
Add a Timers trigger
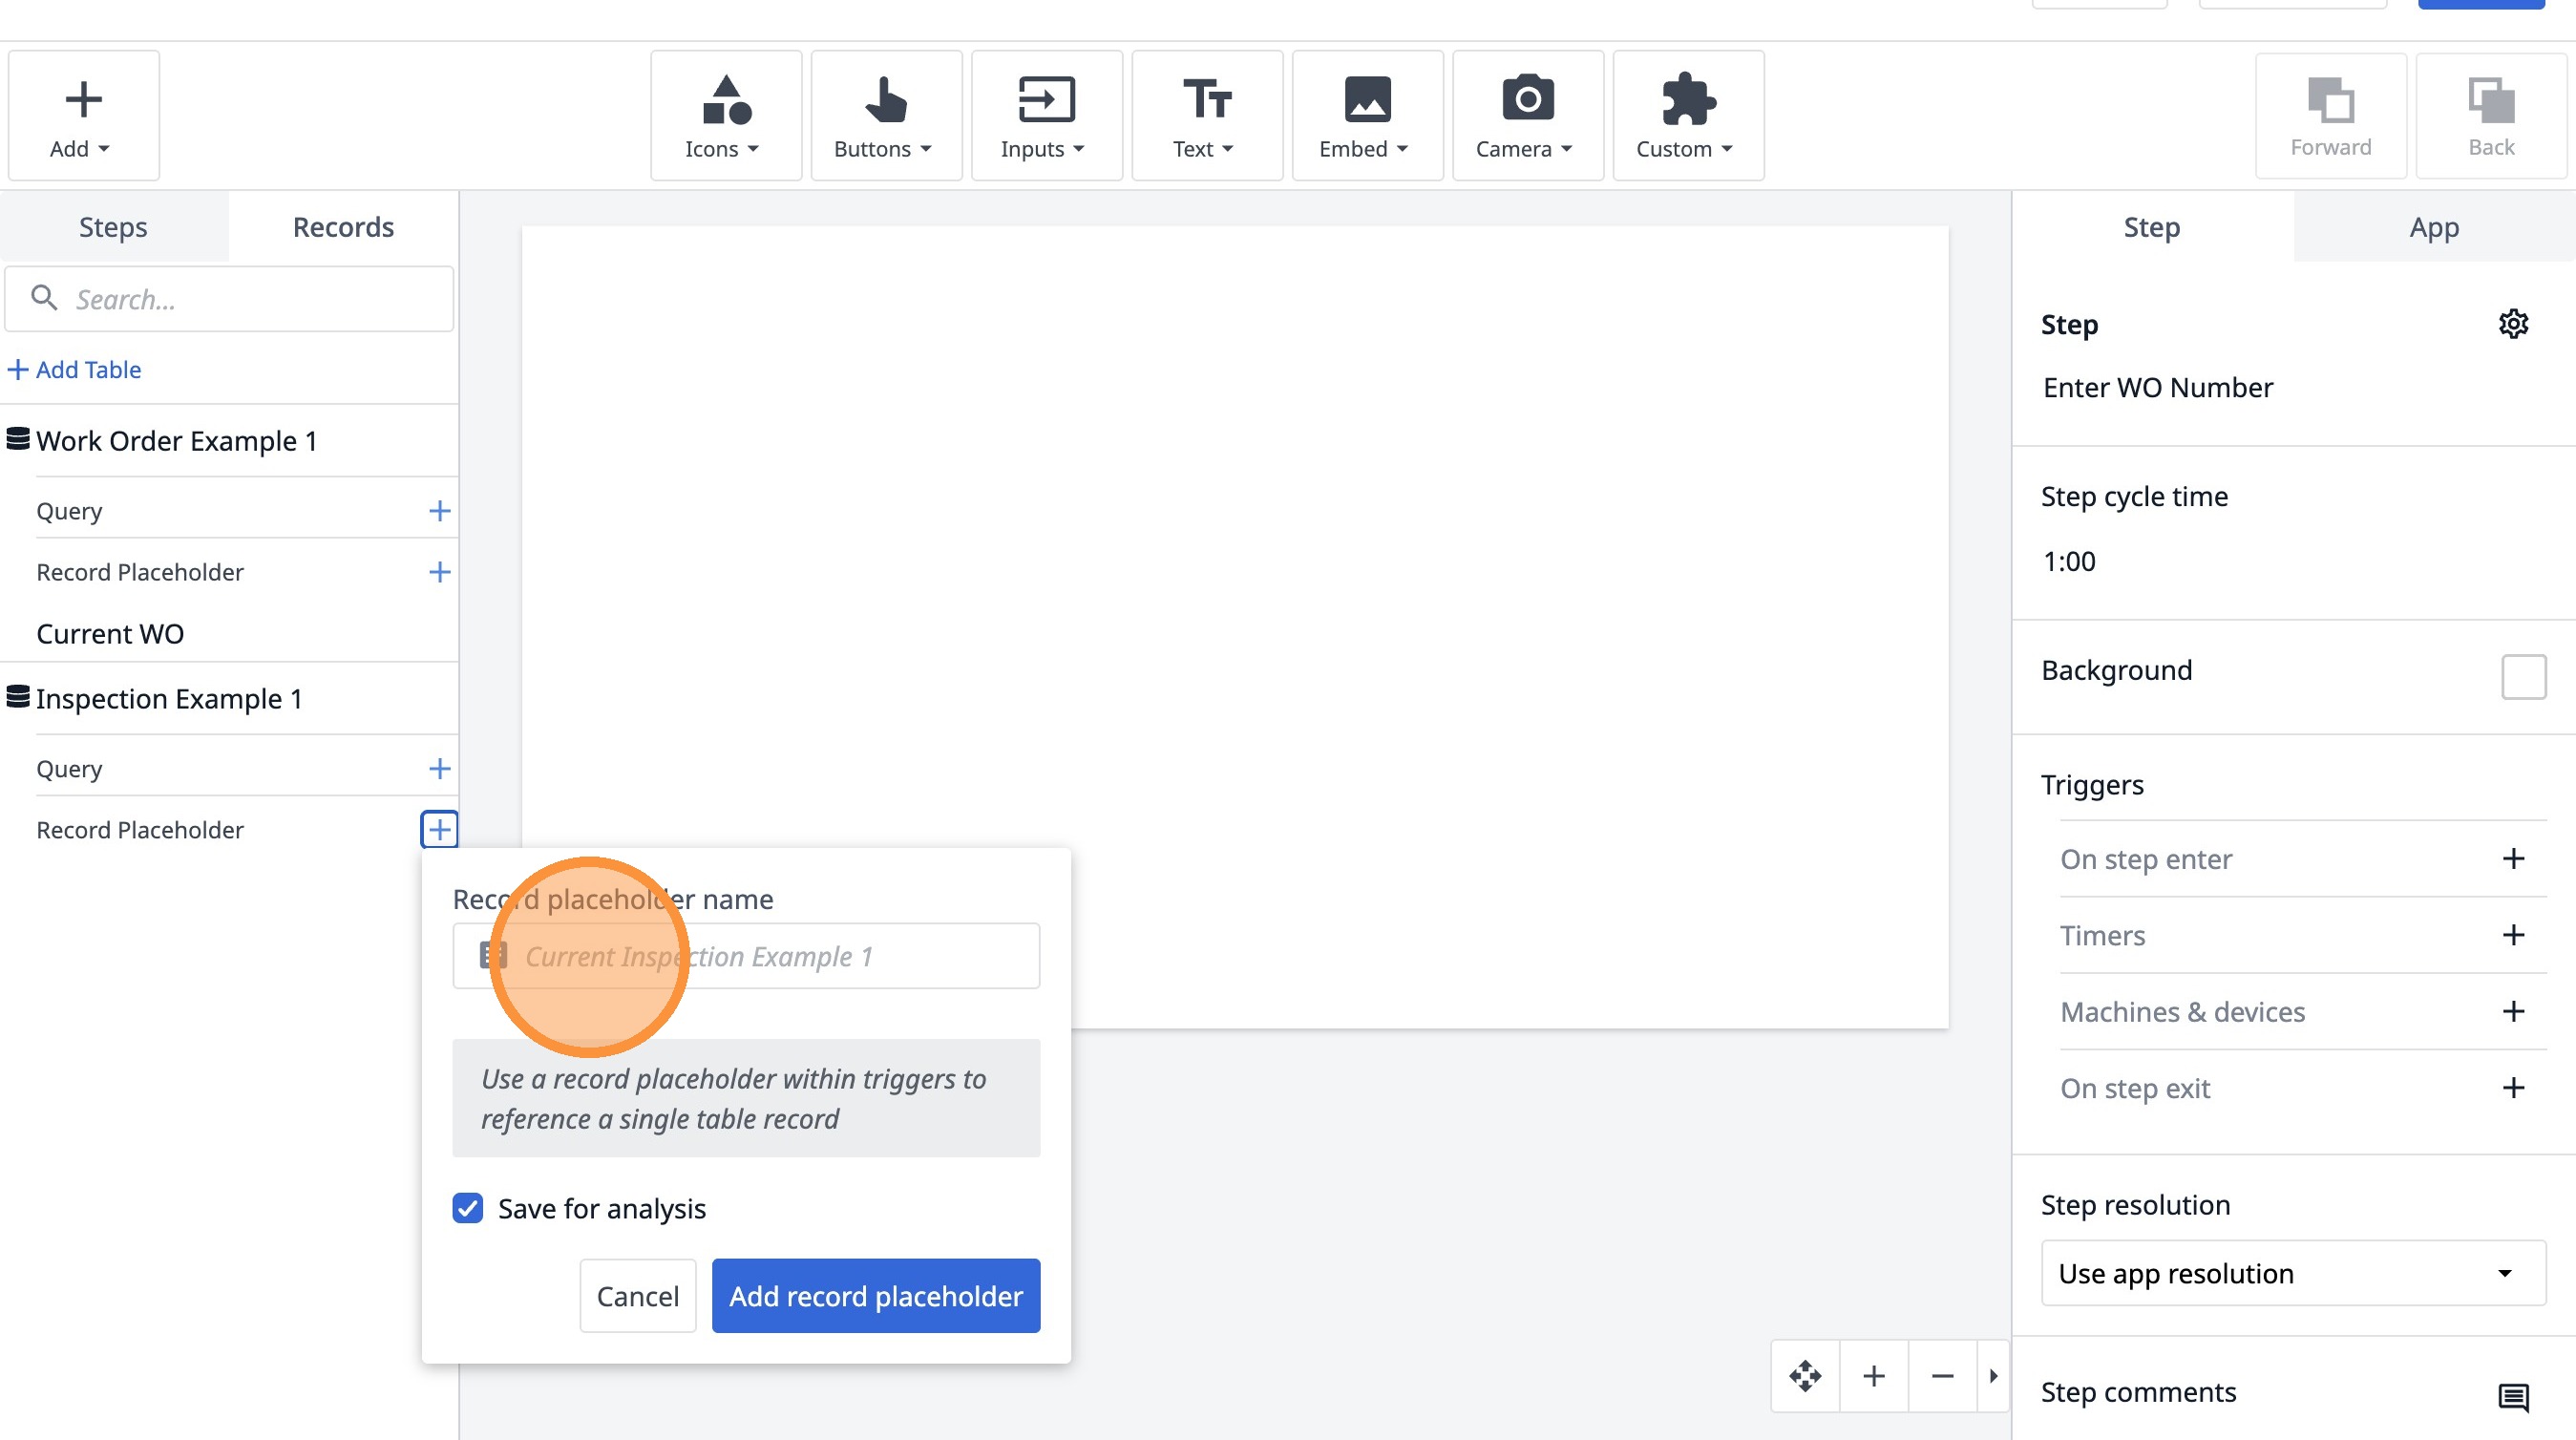point(2513,935)
